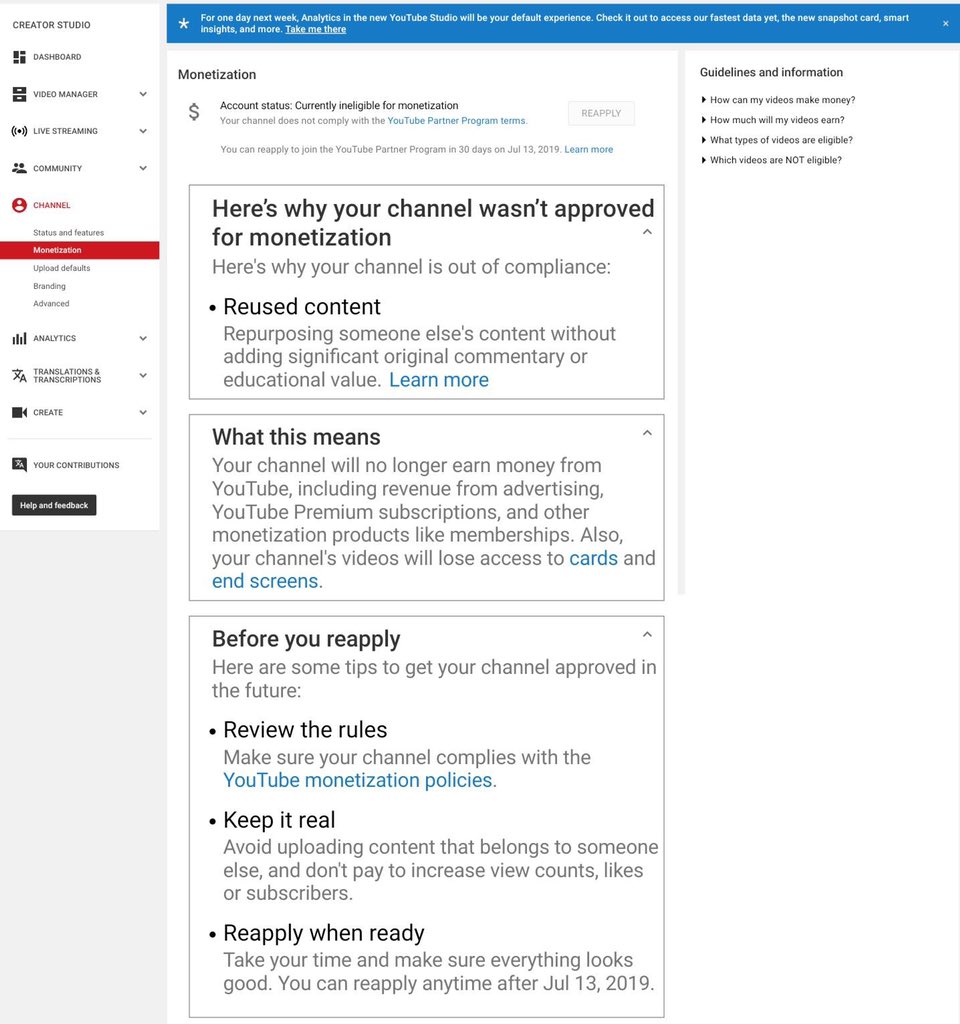Click the Monetization page heading
The height and width of the screenshot is (1024, 960).
pyautogui.click(x=217, y=74)
